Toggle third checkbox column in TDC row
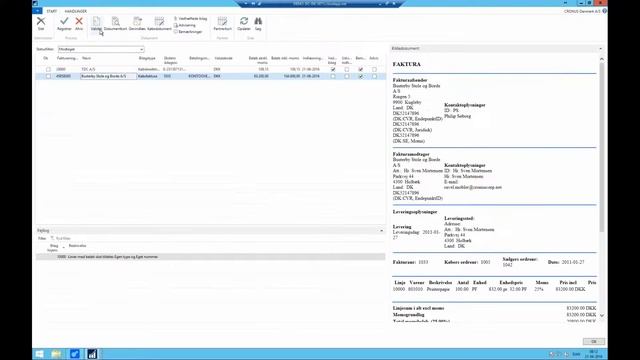Screen dimensions: 640x360 (x=347, y=69)
